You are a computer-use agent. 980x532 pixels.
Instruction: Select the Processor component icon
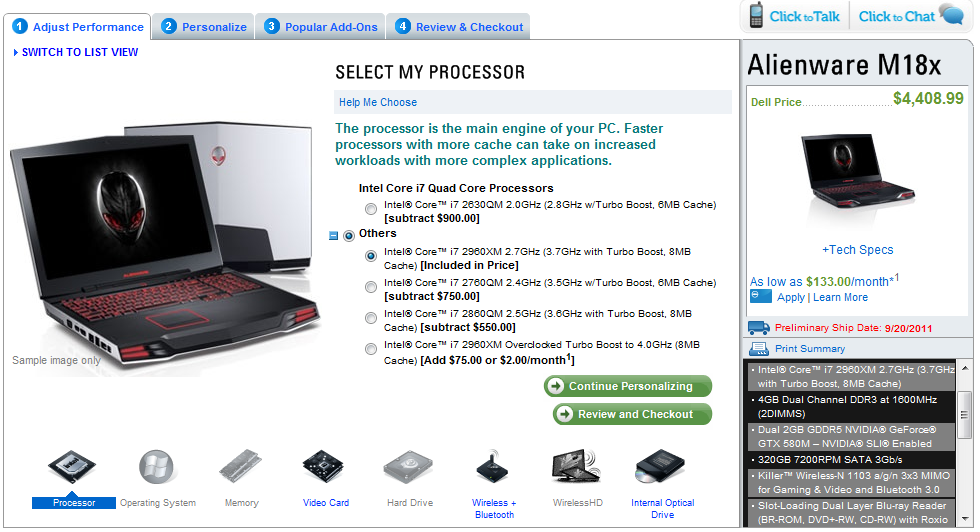pos(72,466)
